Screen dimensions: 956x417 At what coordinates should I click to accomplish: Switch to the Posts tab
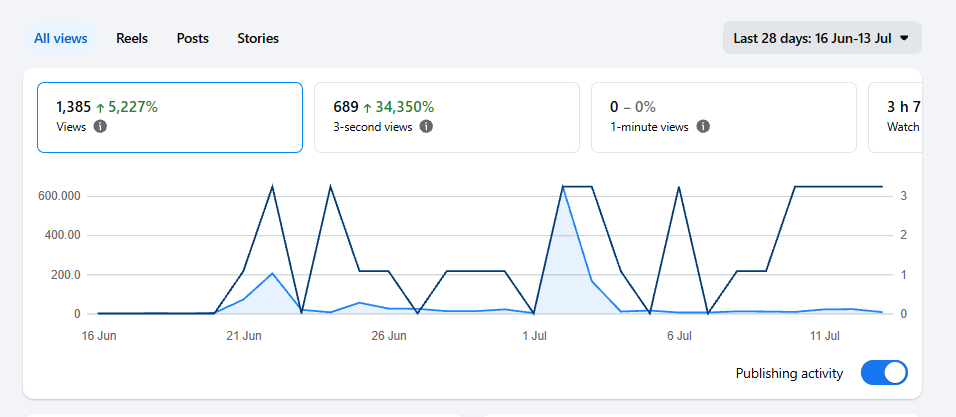coord(193,38)
